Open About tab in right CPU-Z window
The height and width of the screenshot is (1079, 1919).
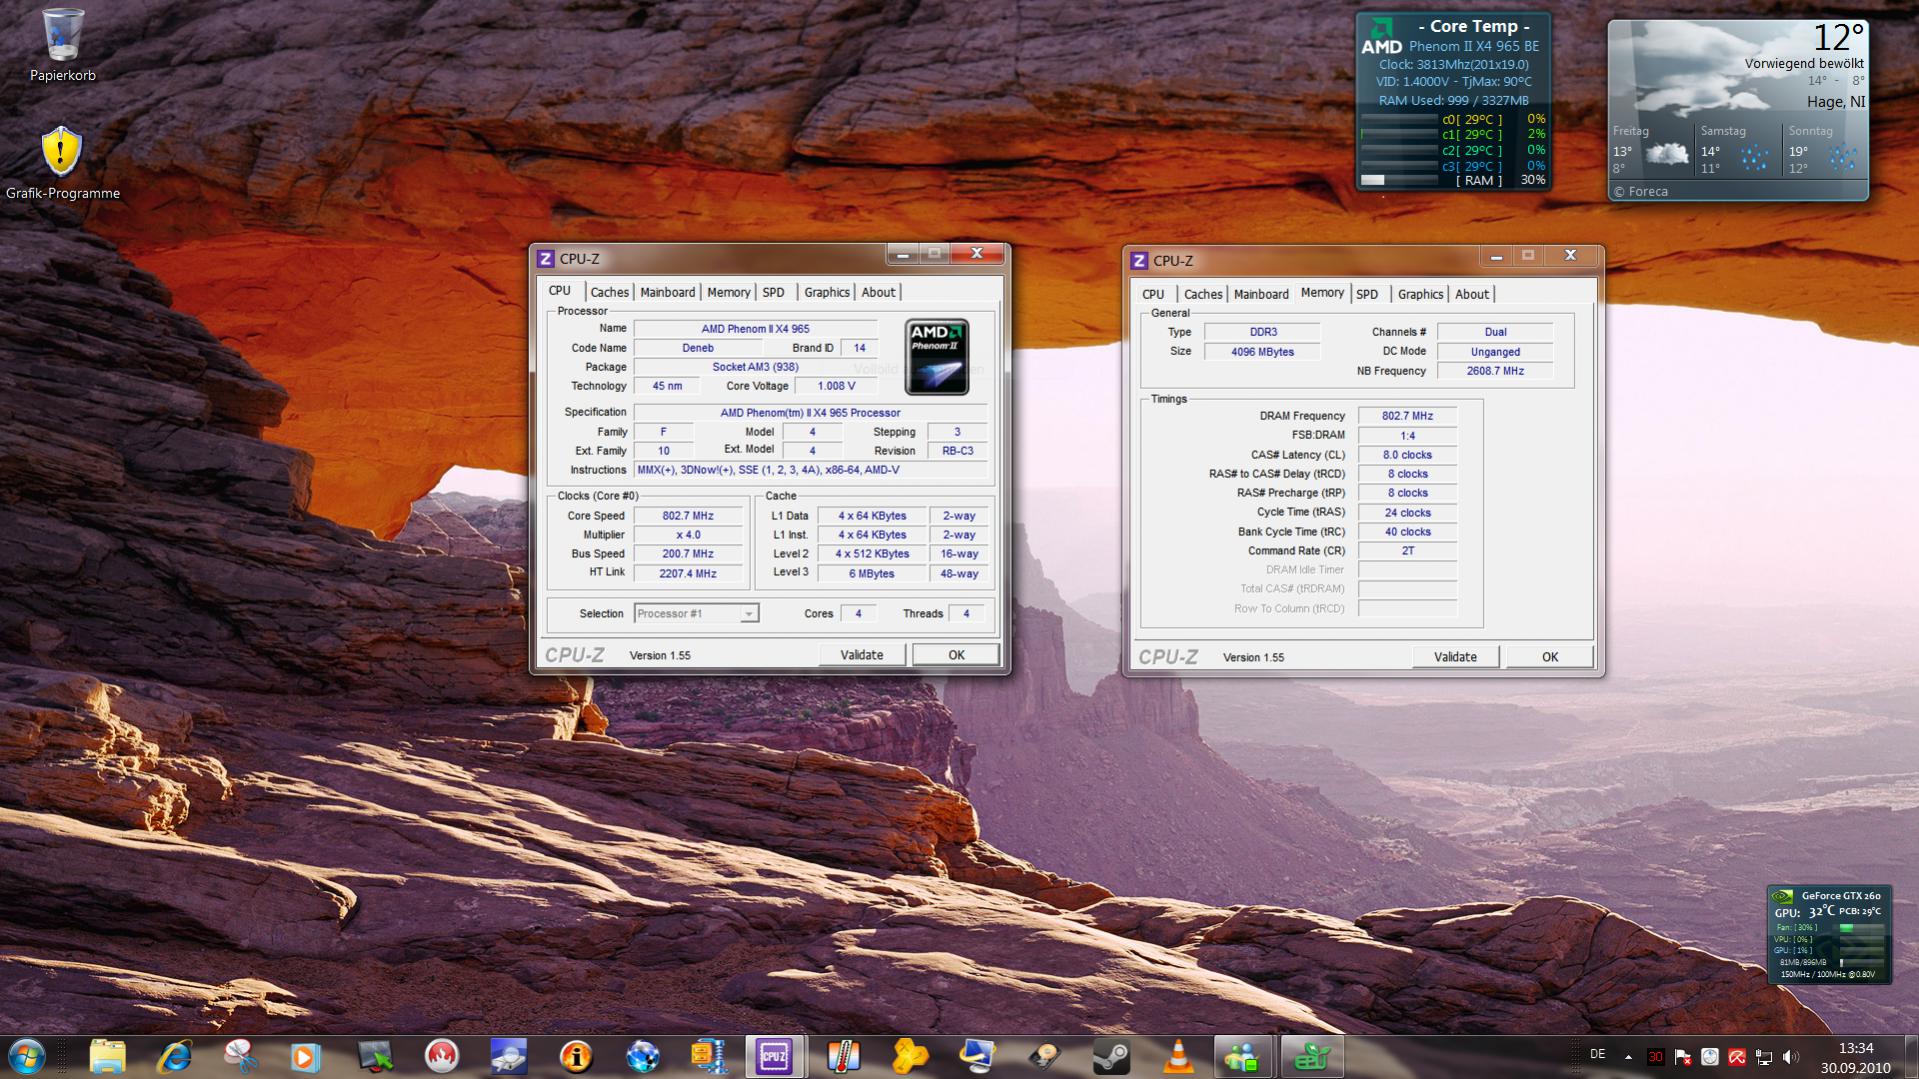pos(1472,295)
